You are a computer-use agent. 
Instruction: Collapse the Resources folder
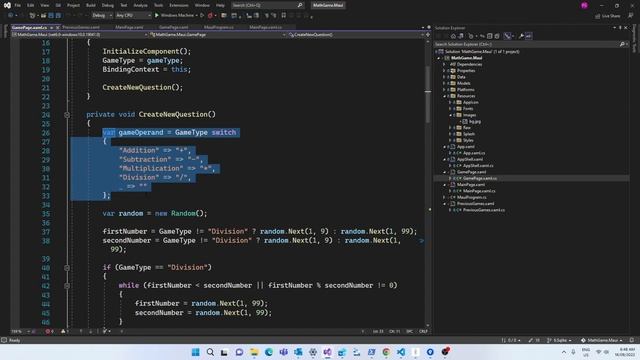[444, 96]
